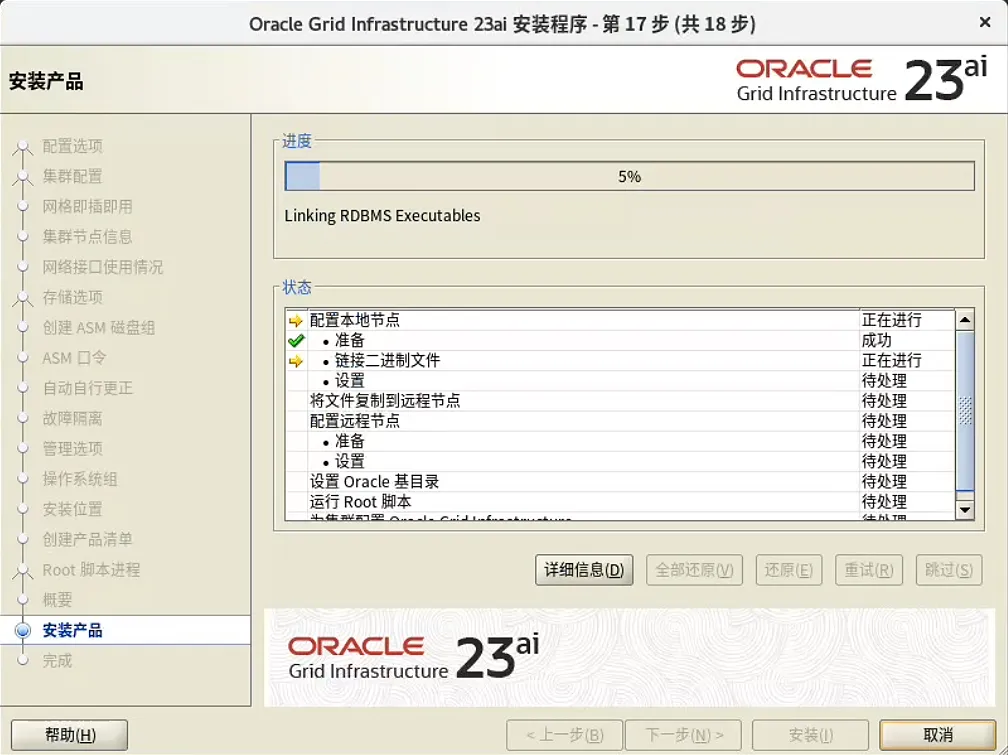Click the 重试(R) retry button
The width and height of the screenshot is (1008, 755).
[x=869, y=570]
